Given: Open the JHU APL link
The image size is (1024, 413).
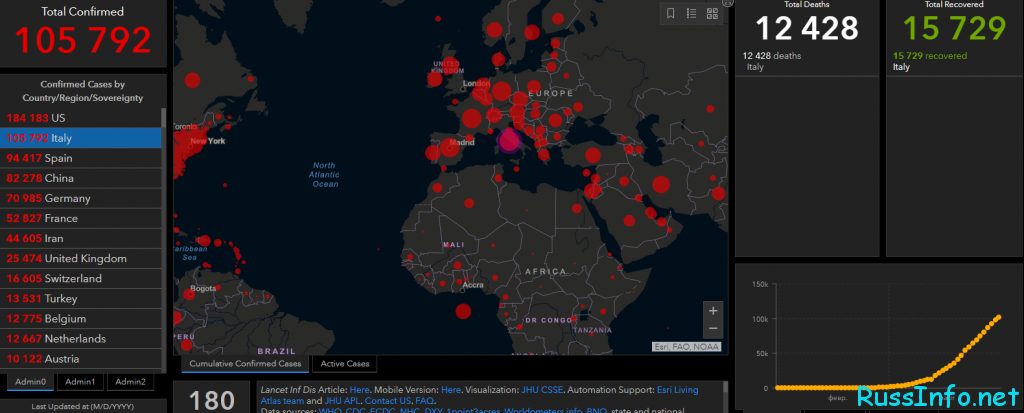Looking at the screenshot, I should pos(342,401).
